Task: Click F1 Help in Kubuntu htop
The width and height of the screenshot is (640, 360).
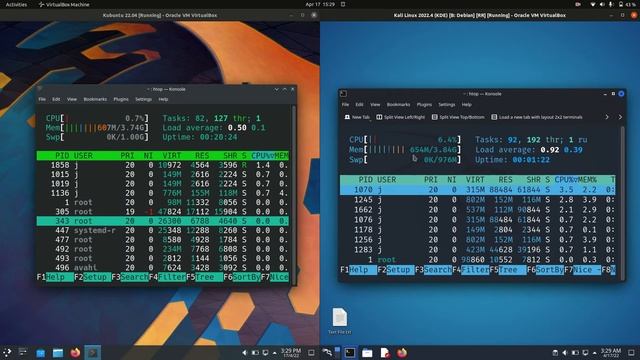Action: (55, 277)
